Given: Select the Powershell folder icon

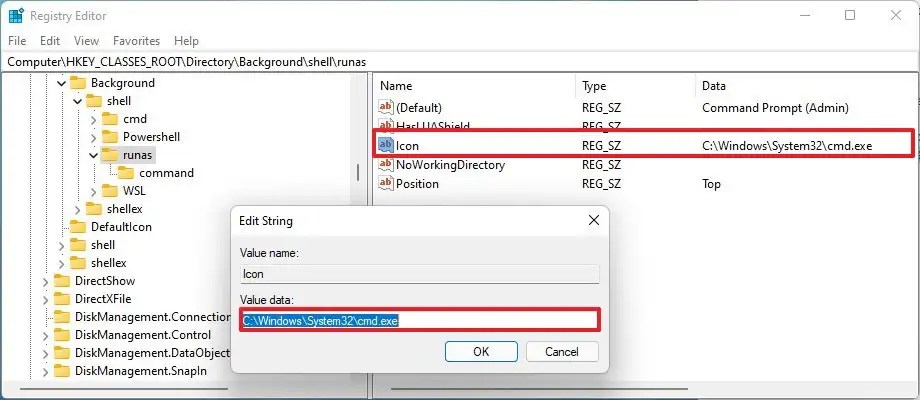Looking at the screenshot, I should point(110,137).
